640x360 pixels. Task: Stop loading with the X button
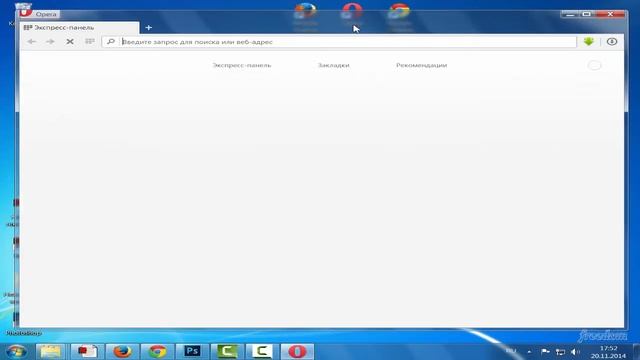pyautogui.click(x=70, y=42)
